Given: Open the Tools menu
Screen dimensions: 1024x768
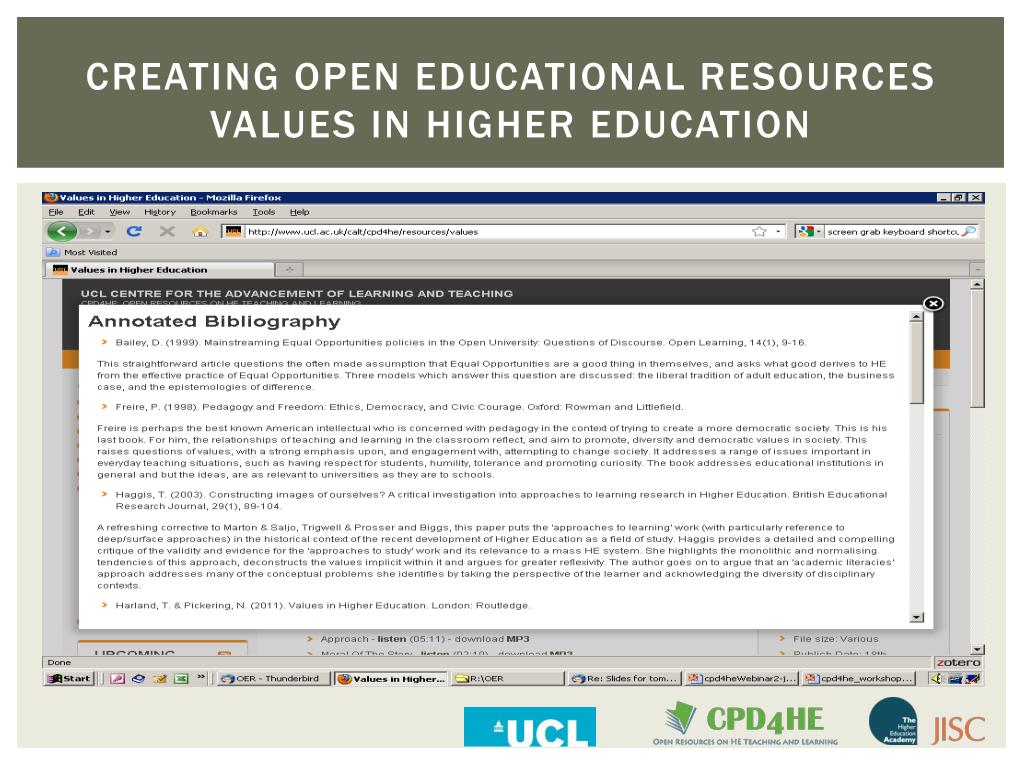Looking at the screenshot, I should [264, 212].
